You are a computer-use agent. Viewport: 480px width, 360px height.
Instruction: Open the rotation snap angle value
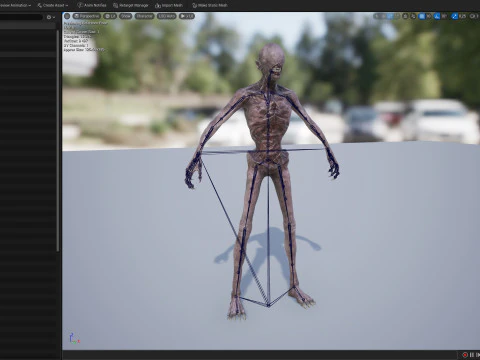tap(444, 16)
